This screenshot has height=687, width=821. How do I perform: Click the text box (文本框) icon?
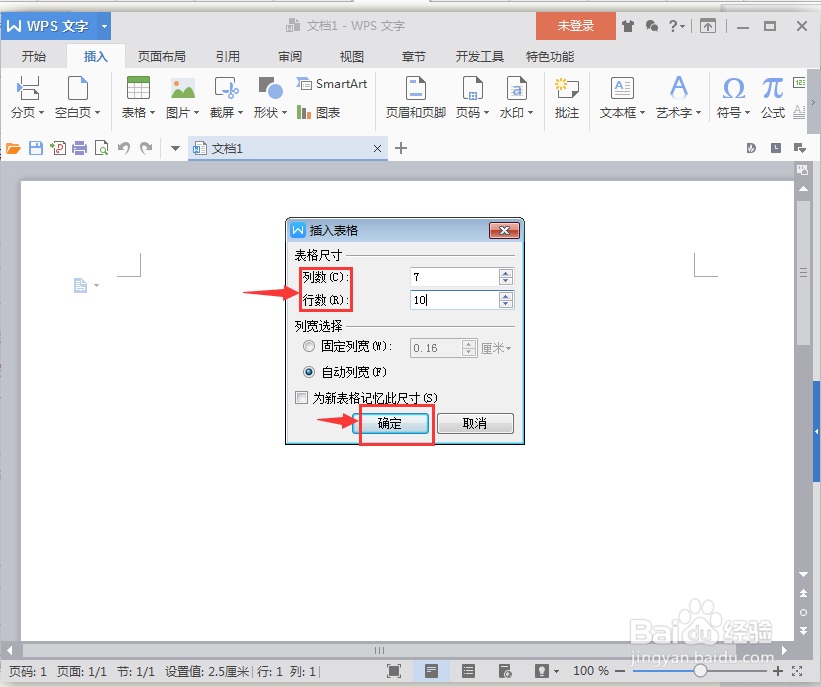(623, 88)
